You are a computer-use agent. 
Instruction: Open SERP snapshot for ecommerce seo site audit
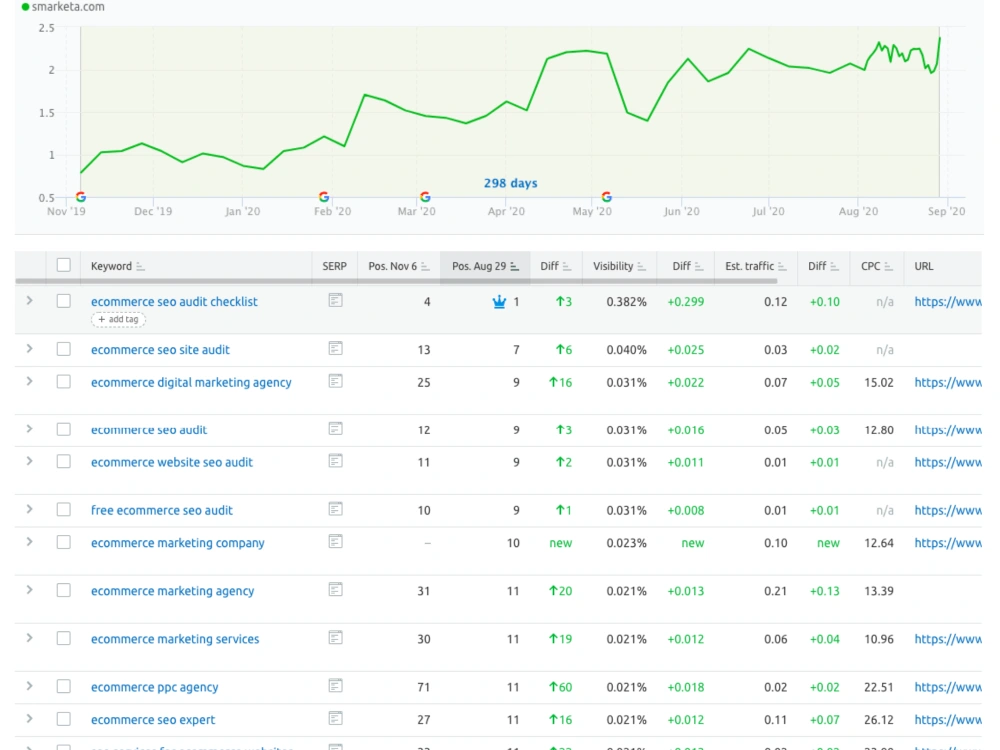335,348
